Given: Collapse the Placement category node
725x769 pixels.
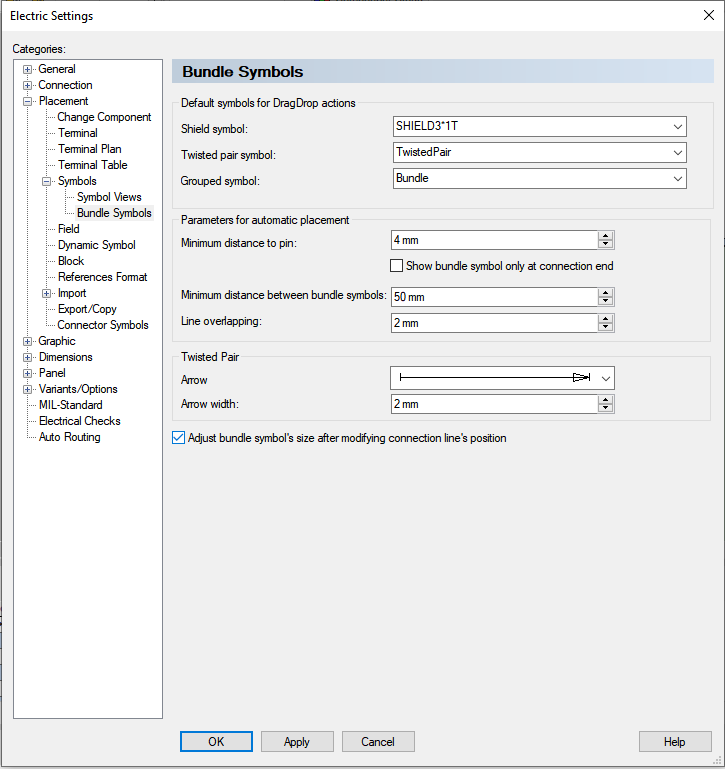Looking at the screenshot, I should [28, 101].
